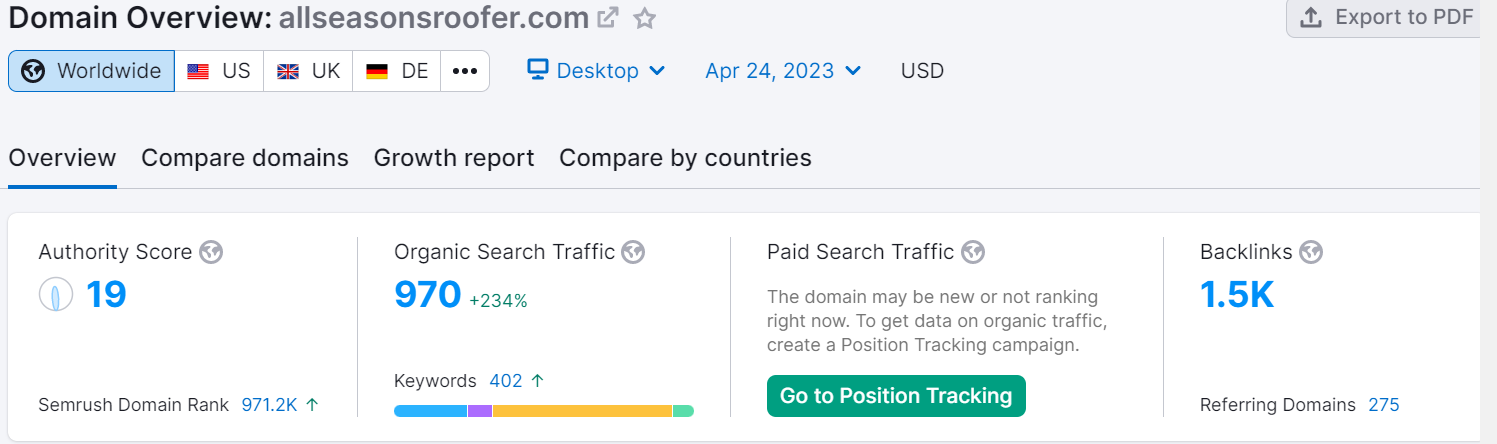This screenshot has height=444, width=1497.
Task: Click the Paid Search Traffic globe icon
Action: pos(973,252)
